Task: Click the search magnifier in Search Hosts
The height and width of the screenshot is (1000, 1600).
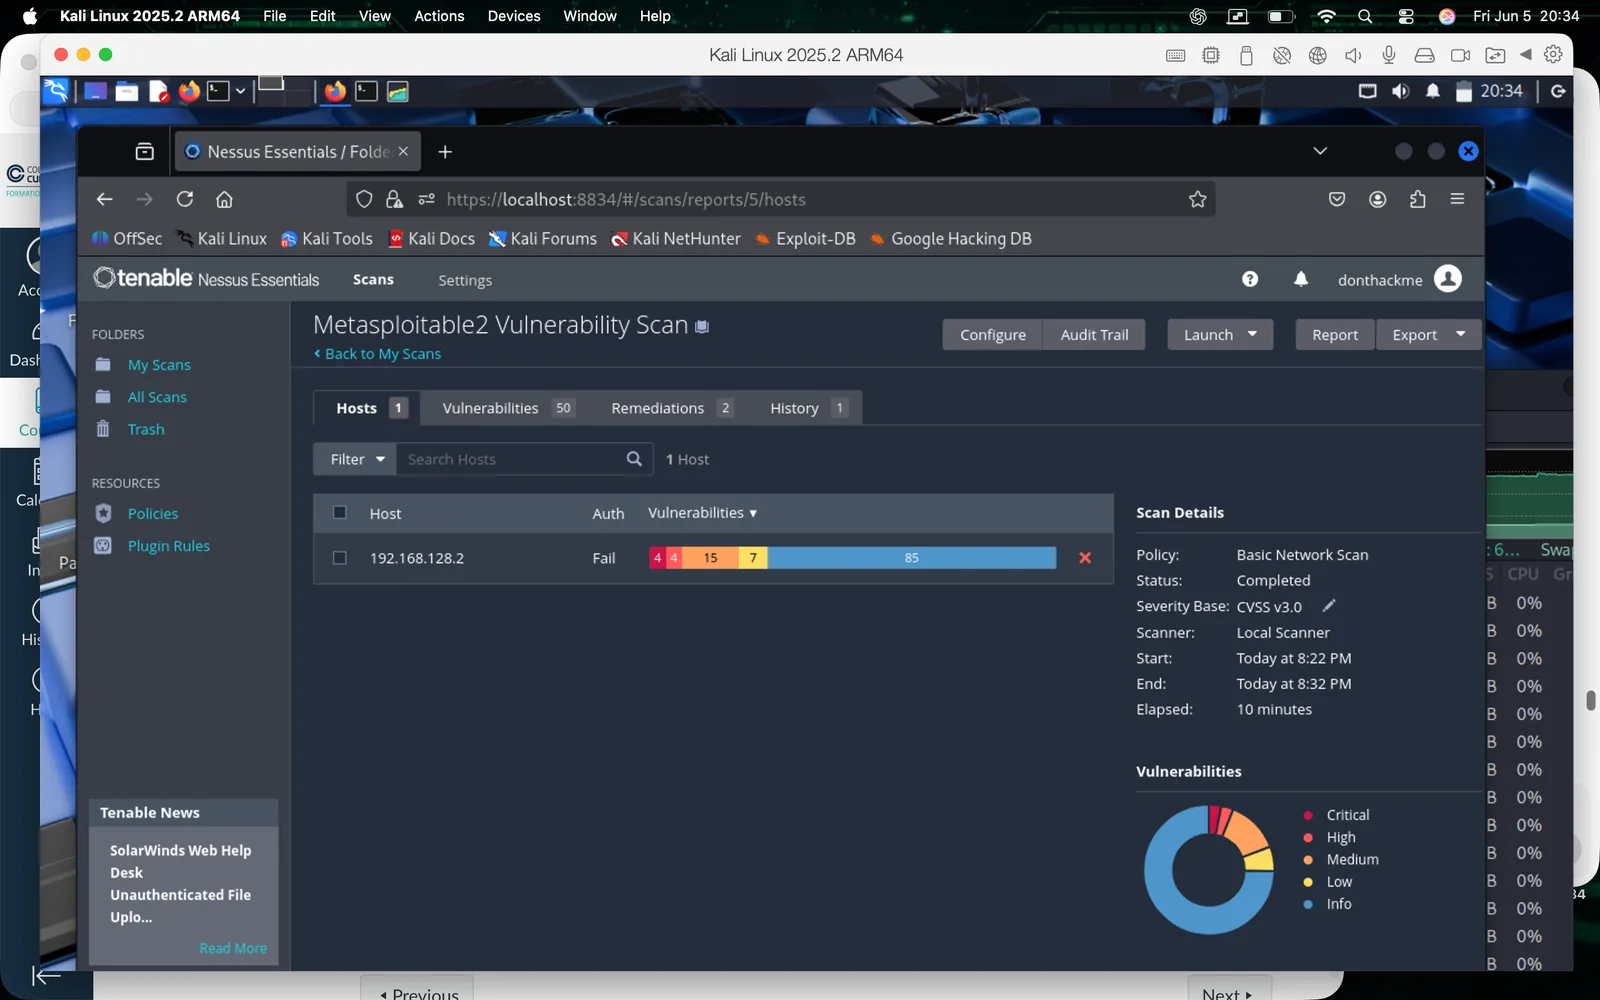Action: pos(634,459)
